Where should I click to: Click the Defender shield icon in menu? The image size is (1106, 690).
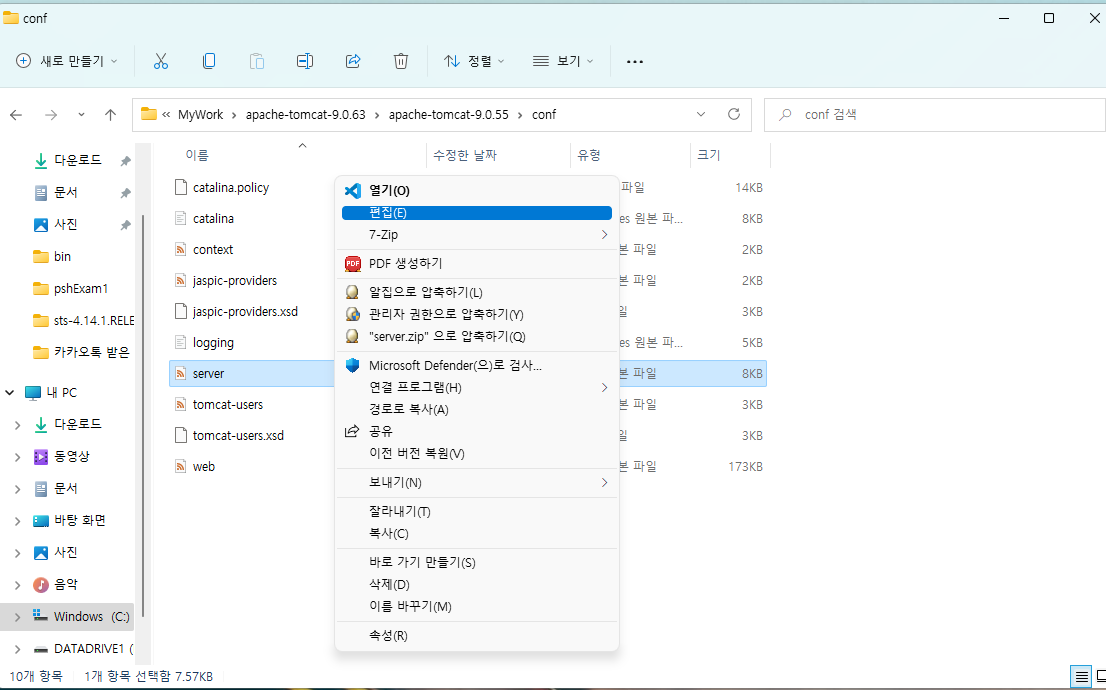tap(353, 365)
